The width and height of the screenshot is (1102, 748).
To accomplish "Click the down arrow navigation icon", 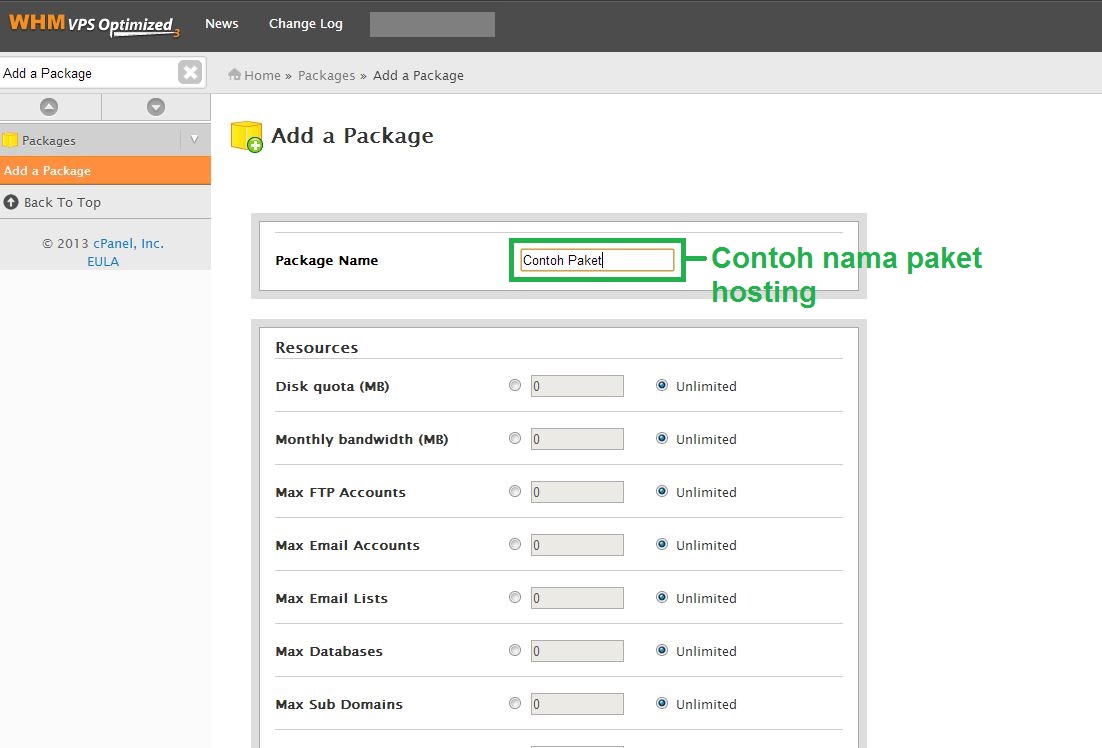I will coord(155,107).
